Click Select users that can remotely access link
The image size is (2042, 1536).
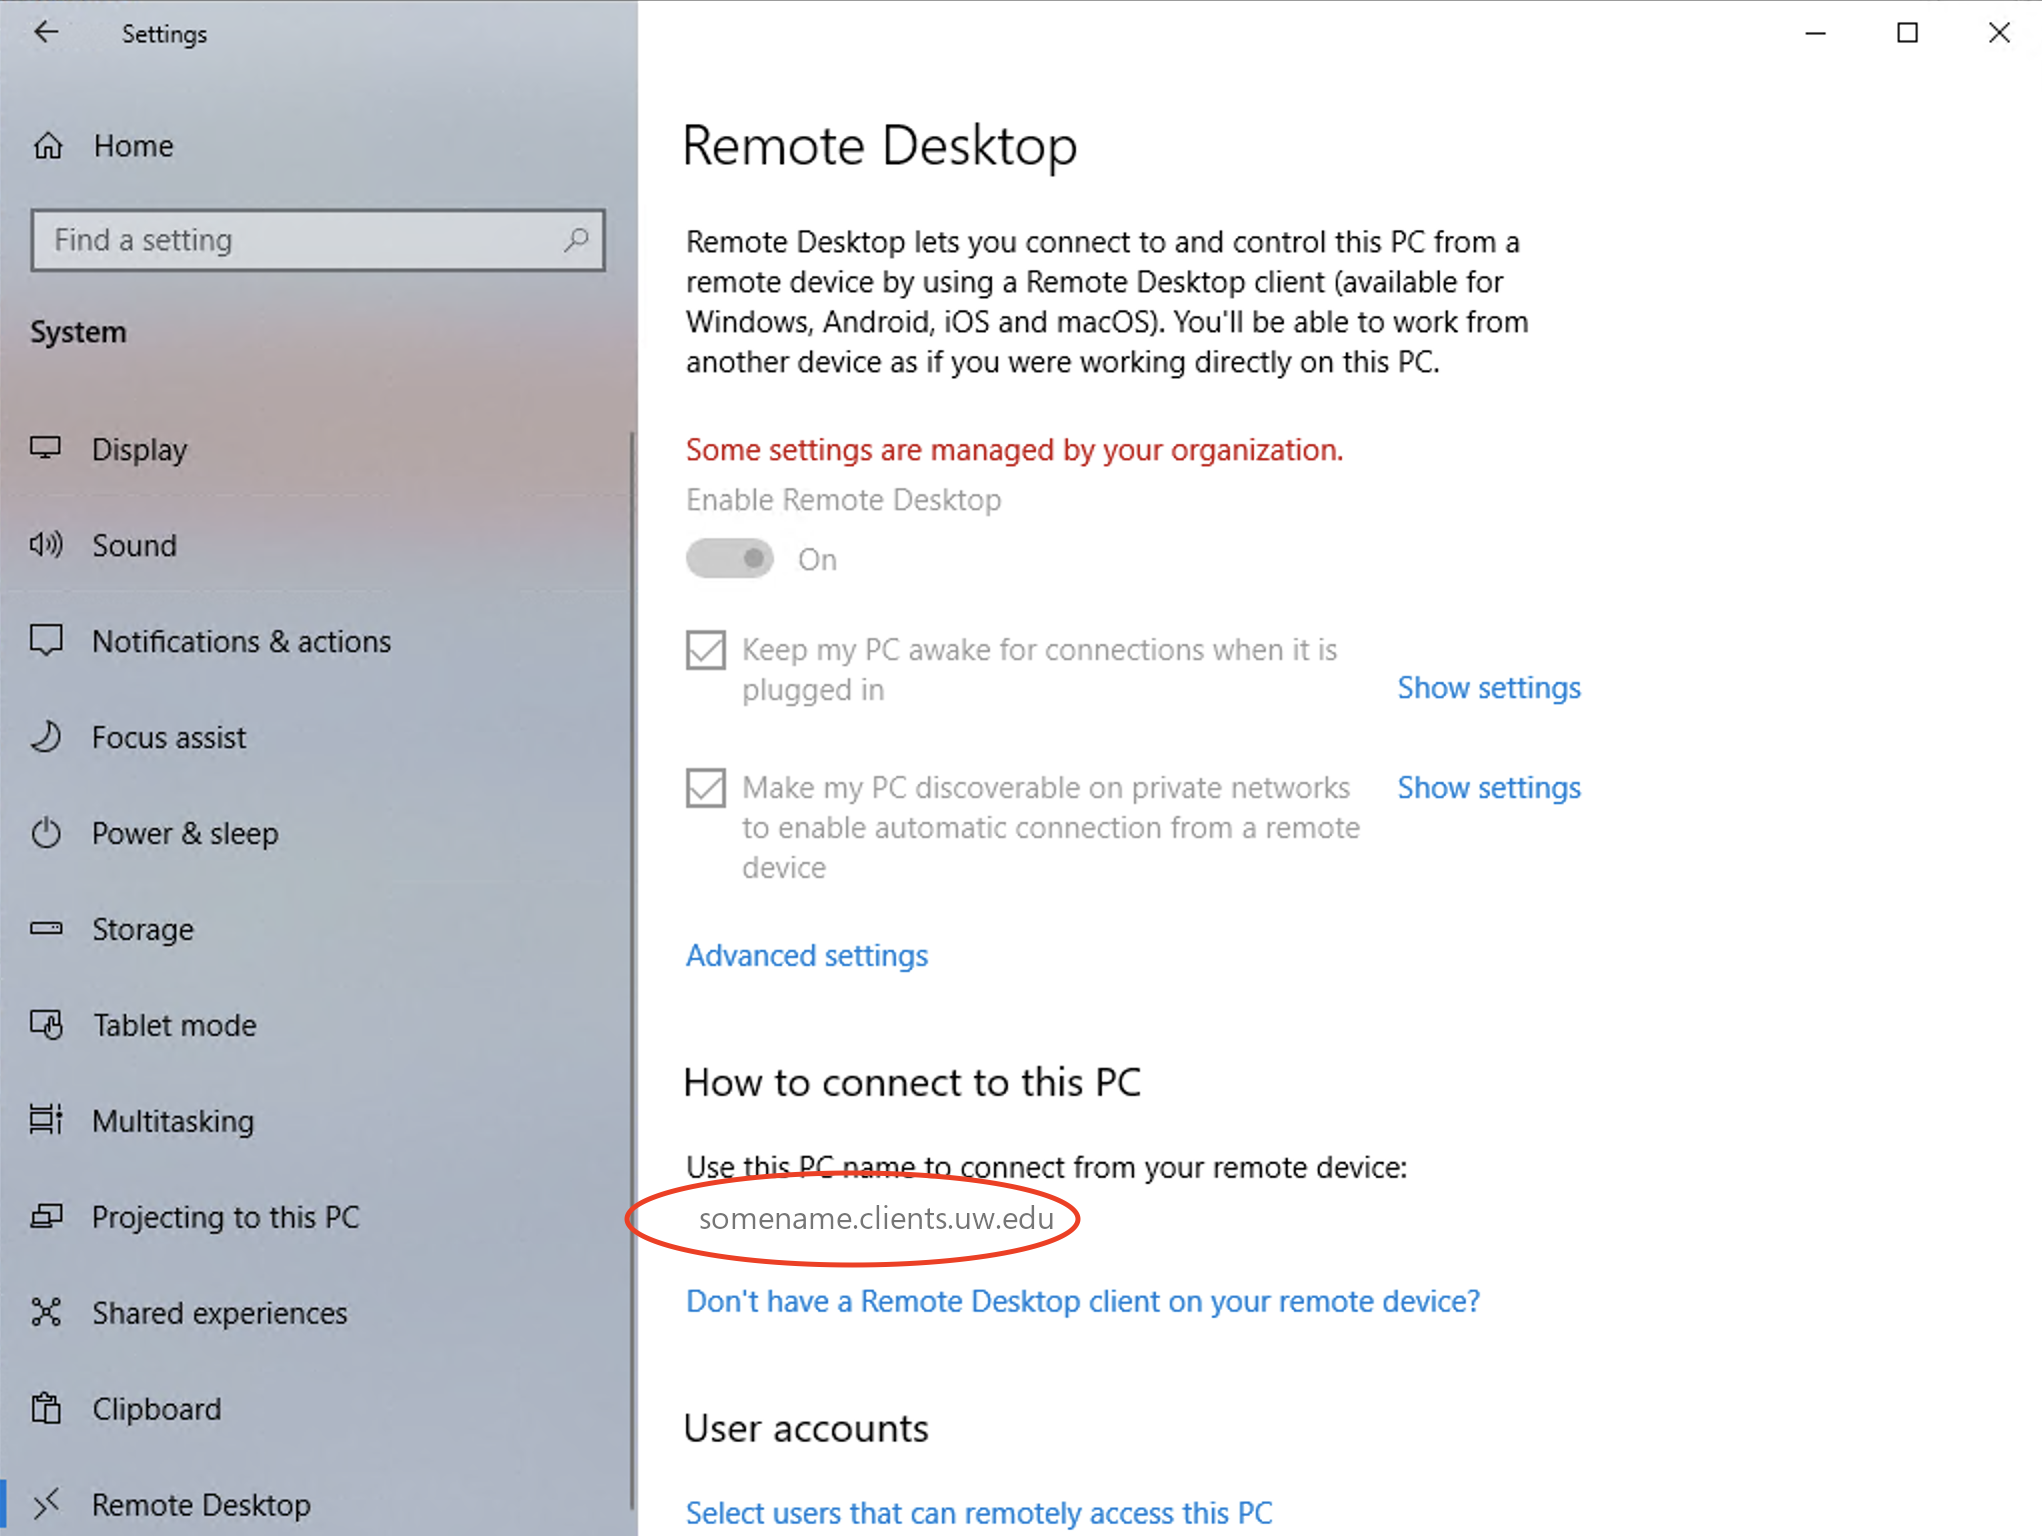[x=979, y=1513]
